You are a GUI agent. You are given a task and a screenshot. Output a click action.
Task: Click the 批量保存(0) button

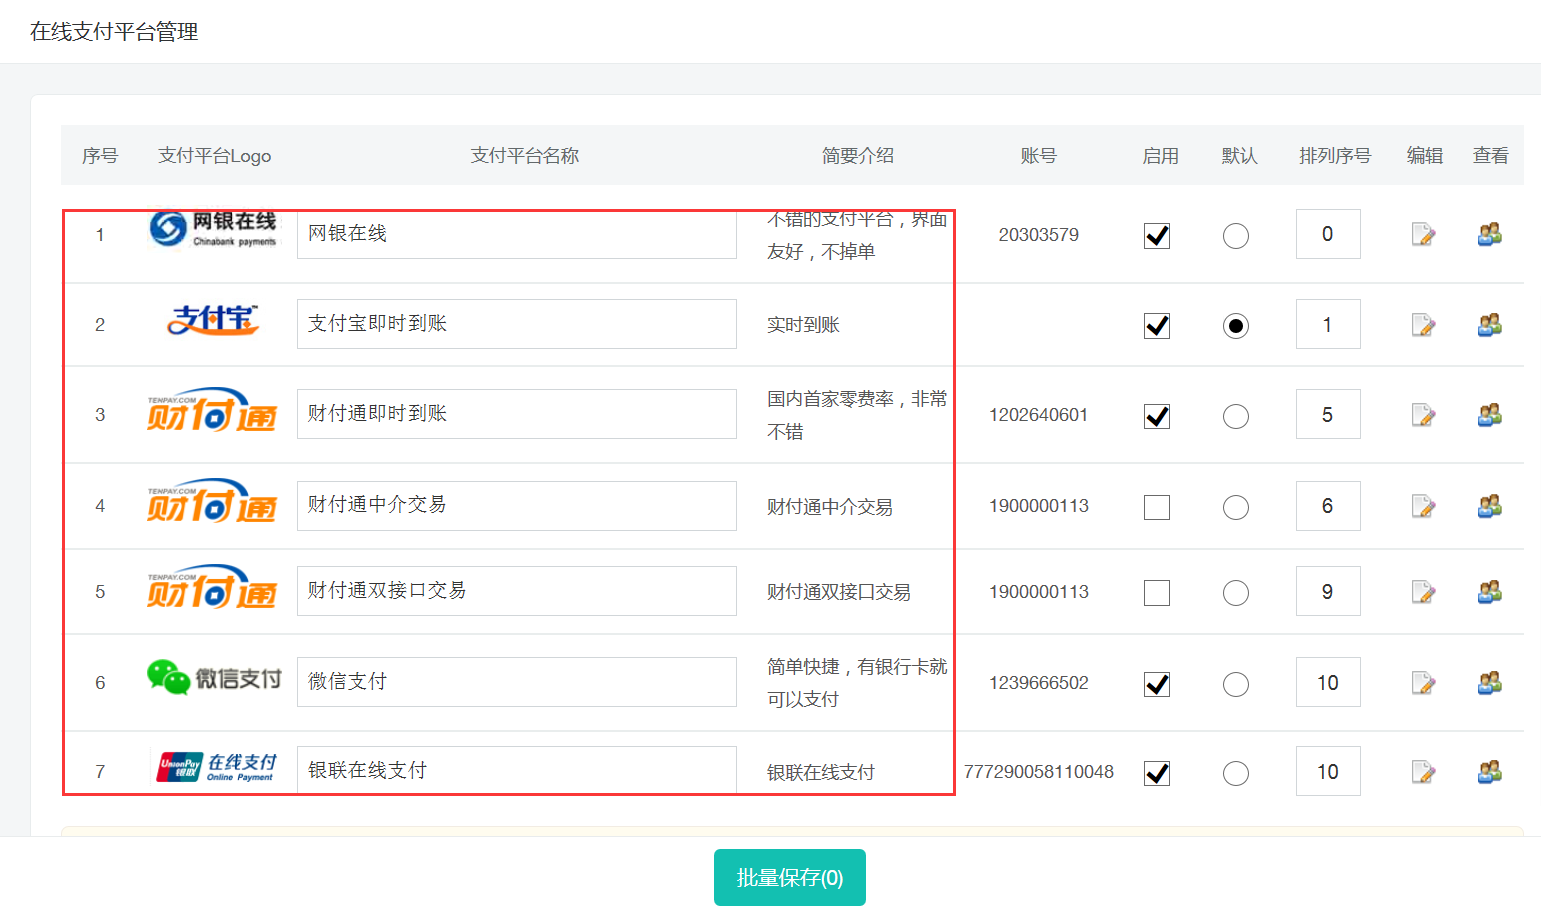(x=789, y=877)
